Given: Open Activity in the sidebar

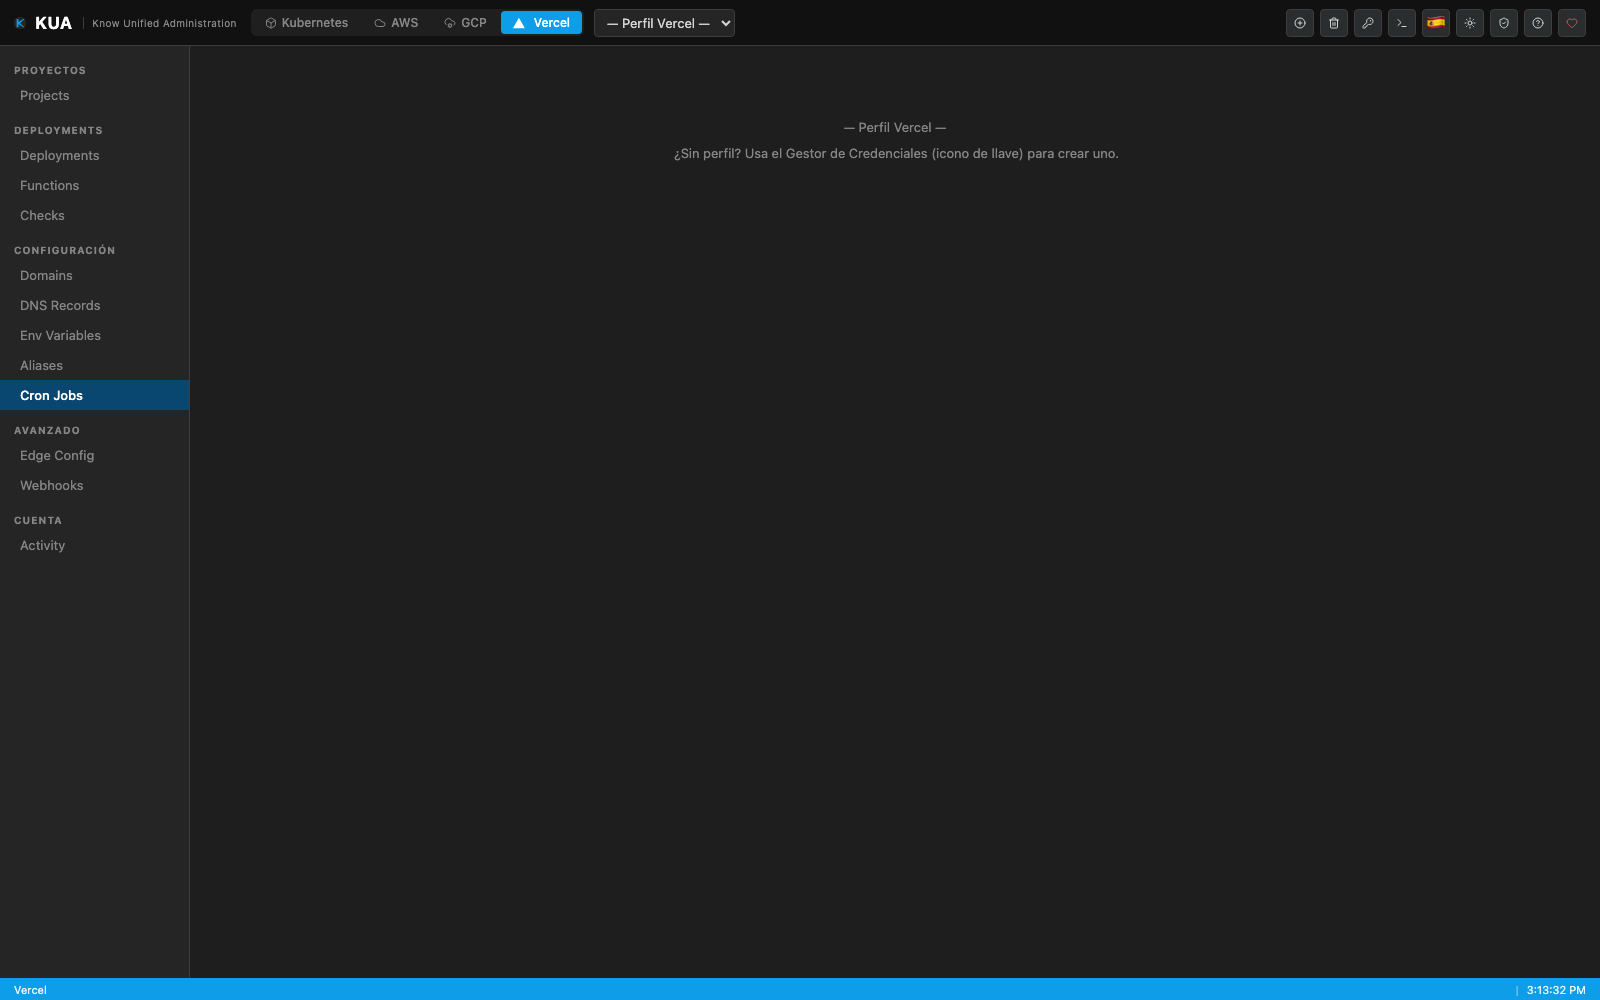Looking at the screenshot, I should click(94, 546).
